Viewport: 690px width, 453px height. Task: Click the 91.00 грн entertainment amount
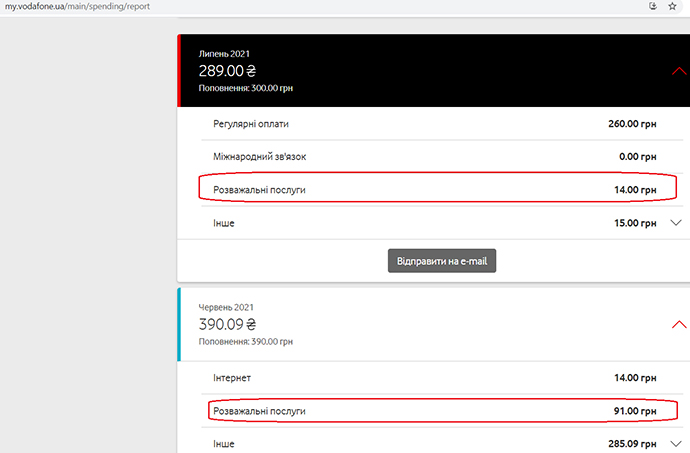tap(634, 411)
